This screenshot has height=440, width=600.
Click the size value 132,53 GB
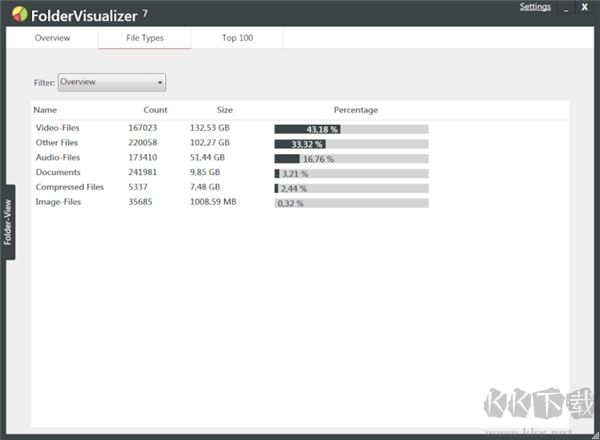tap(210, 128)
